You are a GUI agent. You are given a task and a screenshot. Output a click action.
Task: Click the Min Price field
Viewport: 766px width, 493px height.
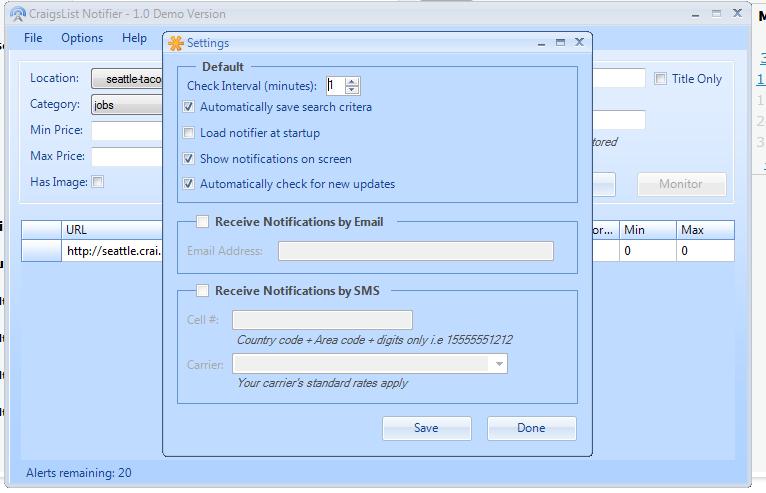click(x=127, y=130)
